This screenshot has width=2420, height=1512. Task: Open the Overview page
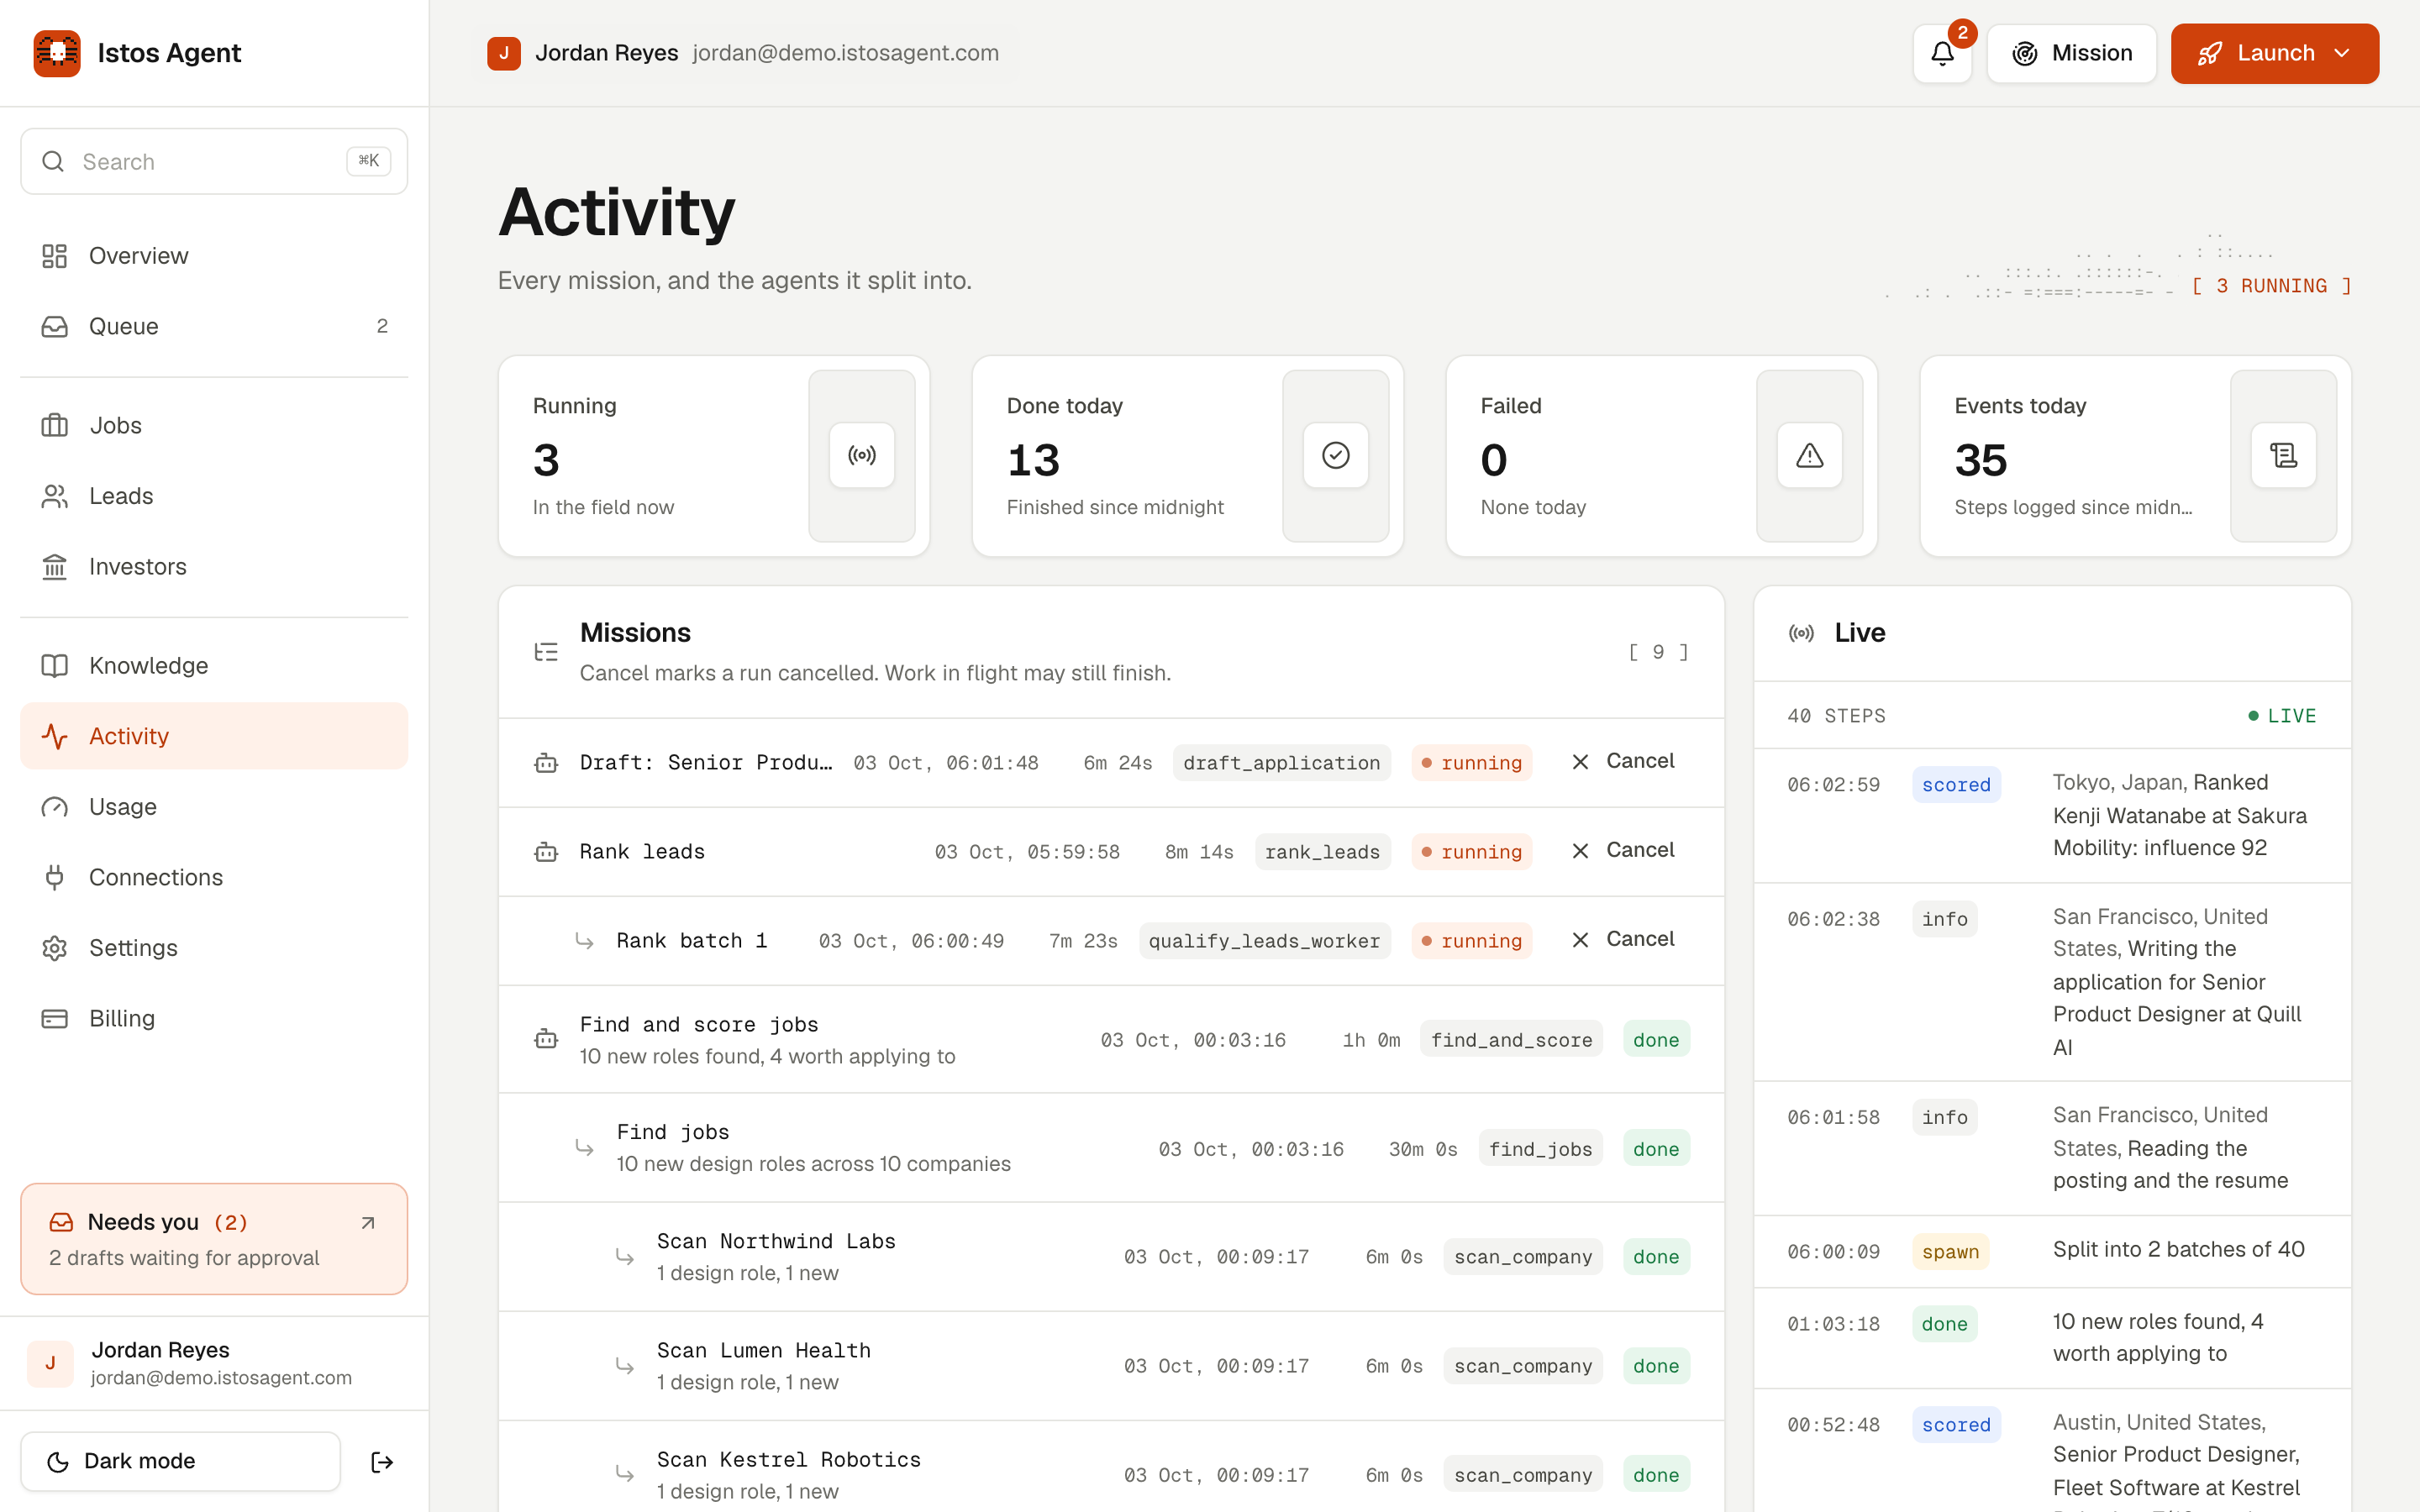[x=214, y=256]
